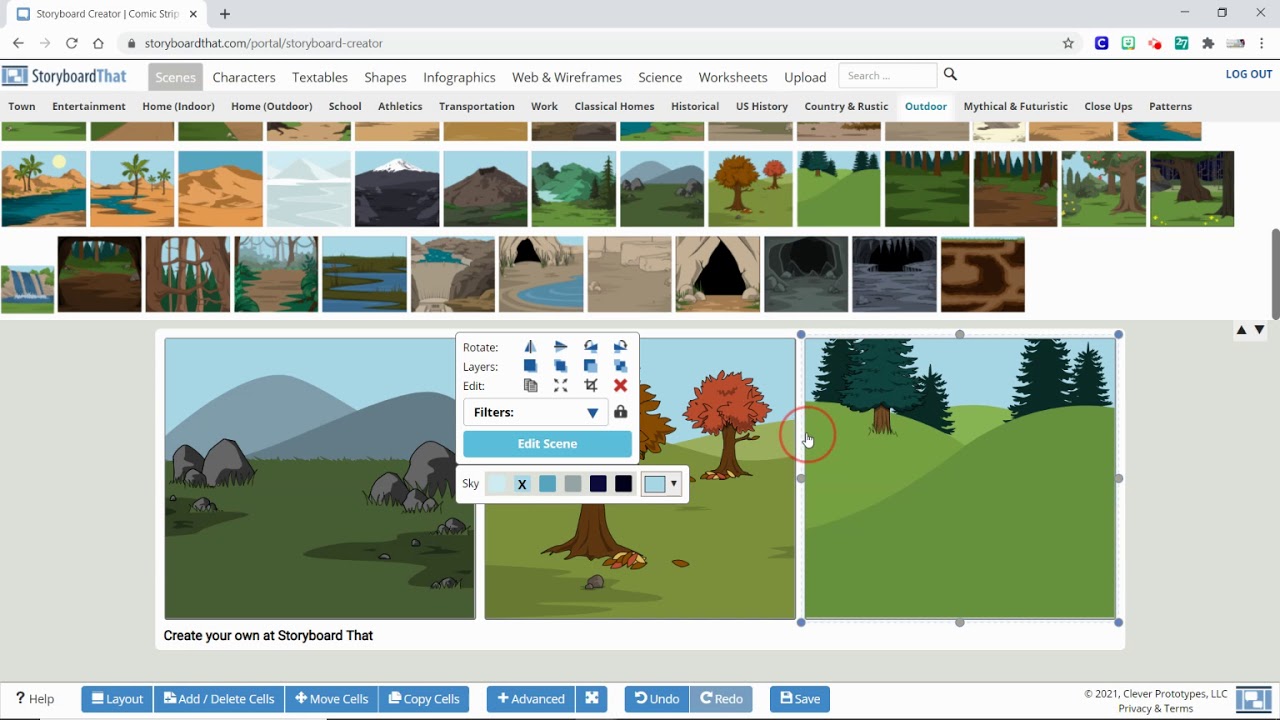The image size is (1280, 720).
Task: Select the Mythical & Futuristic category
Action: coord(1015,106)
